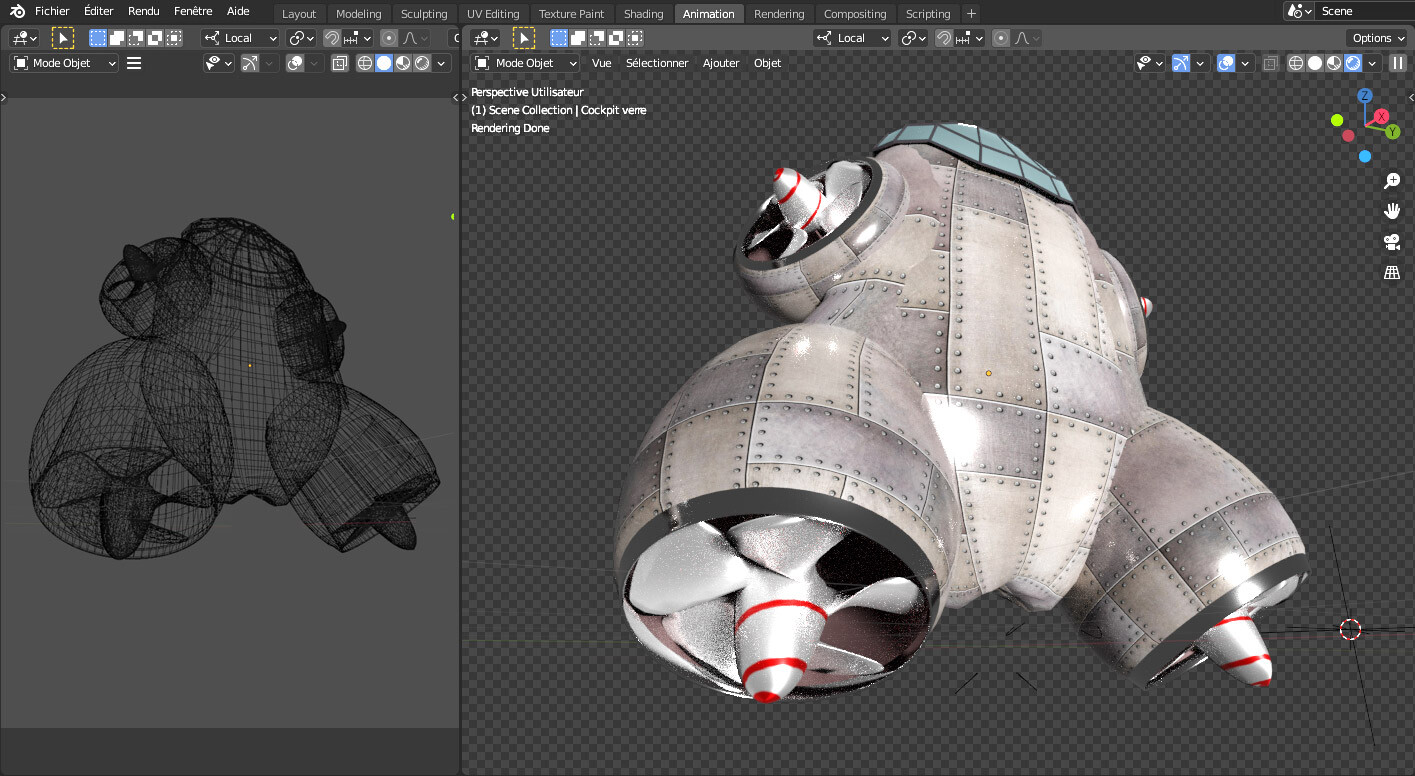Switch perspective/orthographic using the grid icon

click(x=1391, y=272)
